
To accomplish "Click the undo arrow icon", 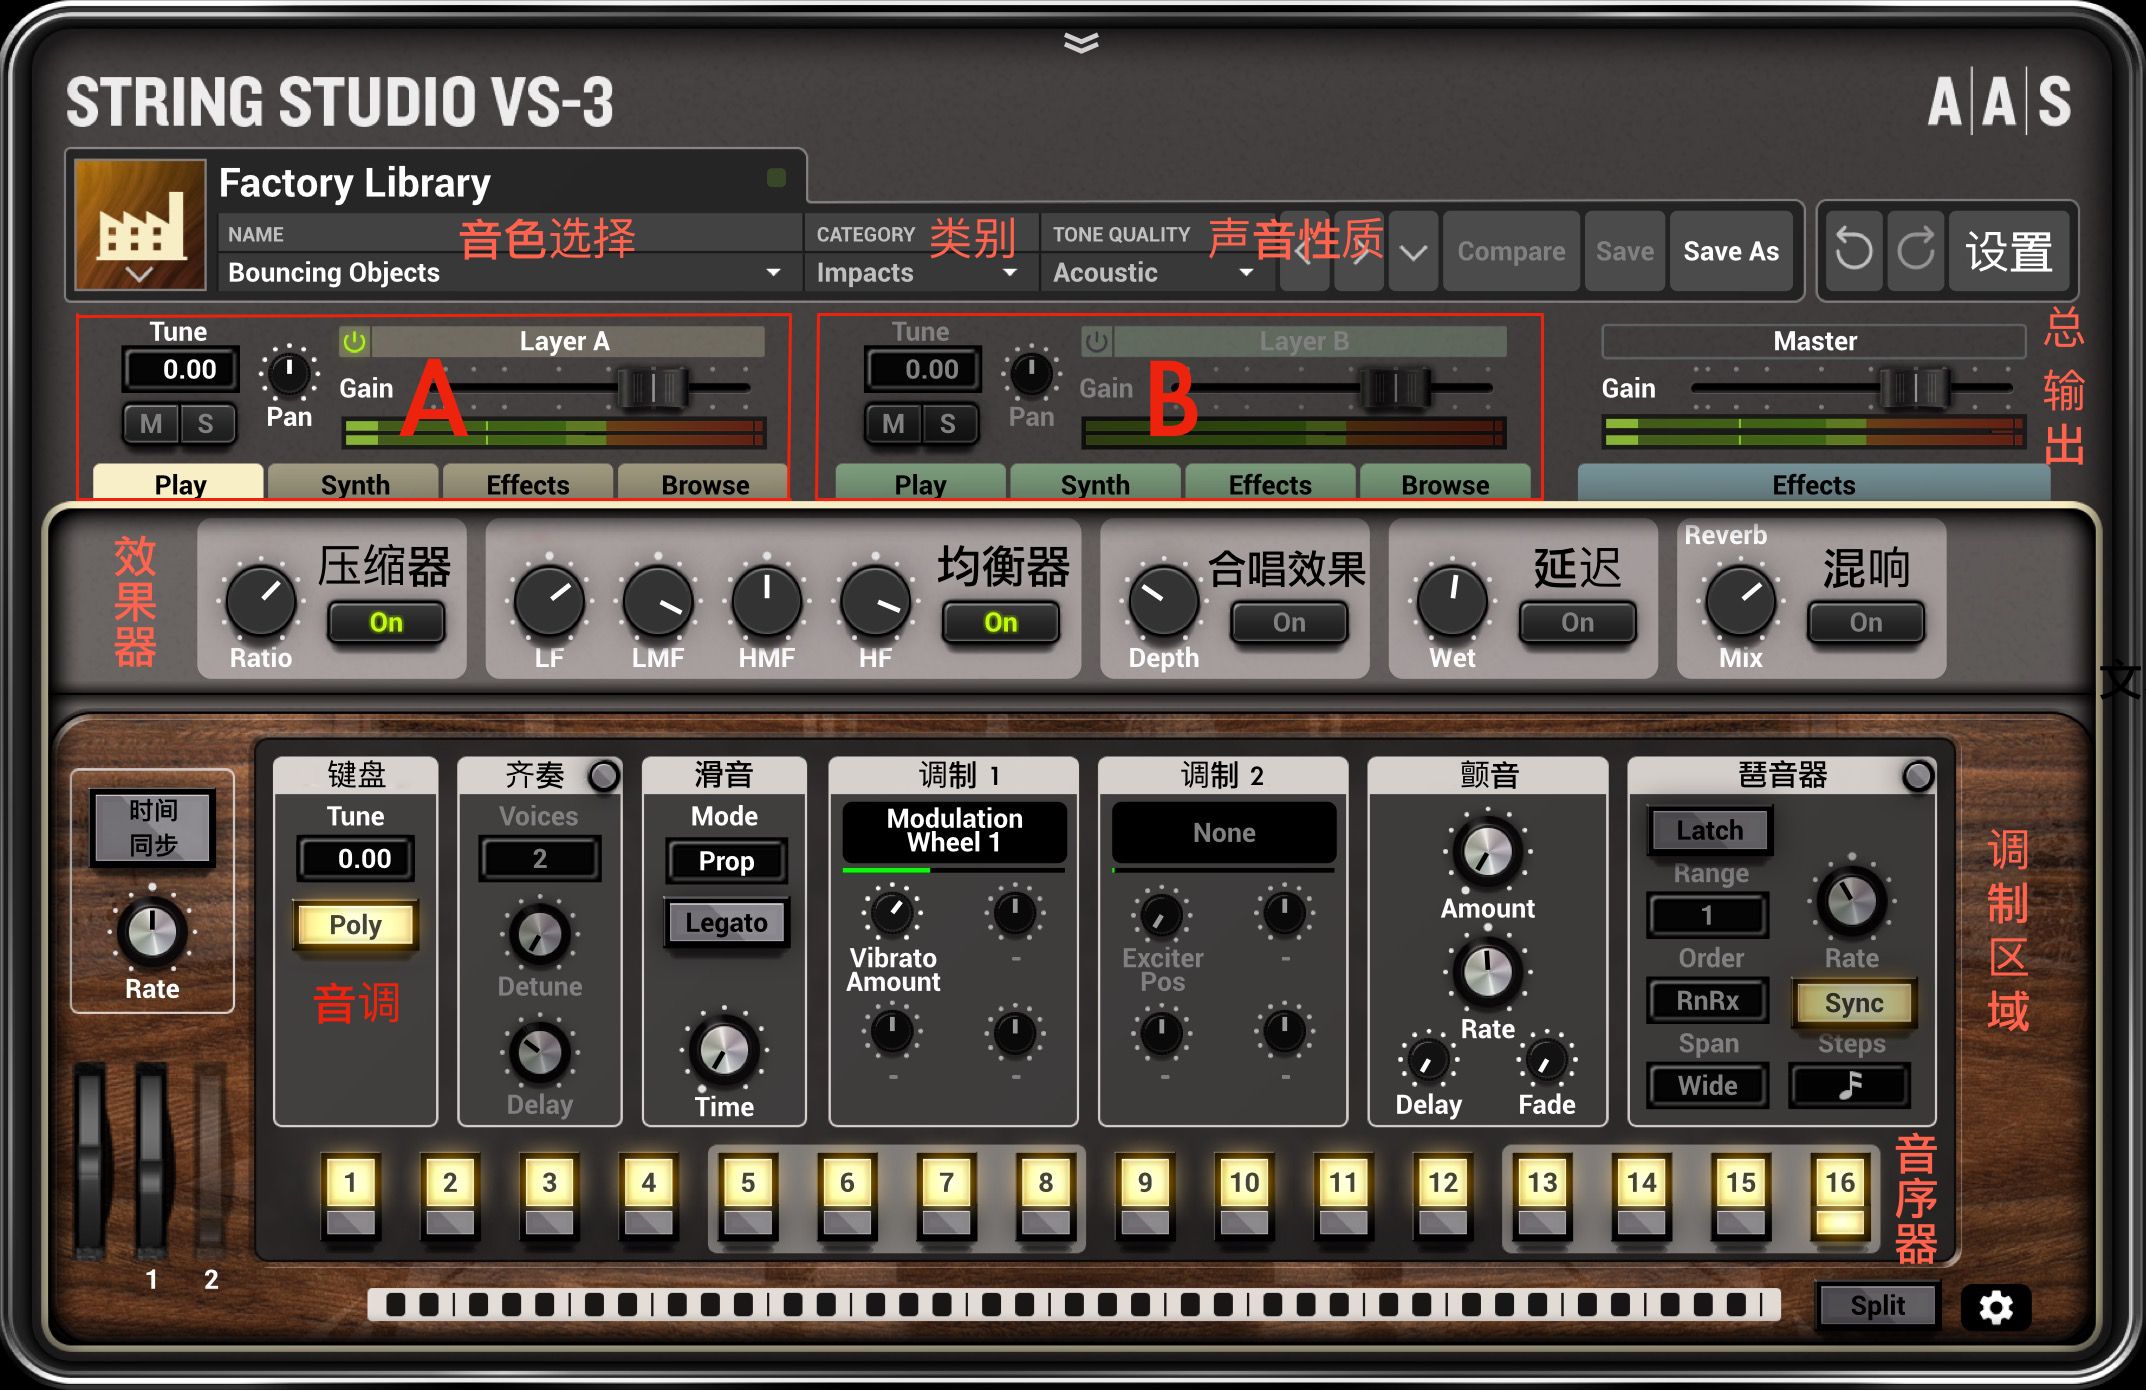I will point(1853,250).
